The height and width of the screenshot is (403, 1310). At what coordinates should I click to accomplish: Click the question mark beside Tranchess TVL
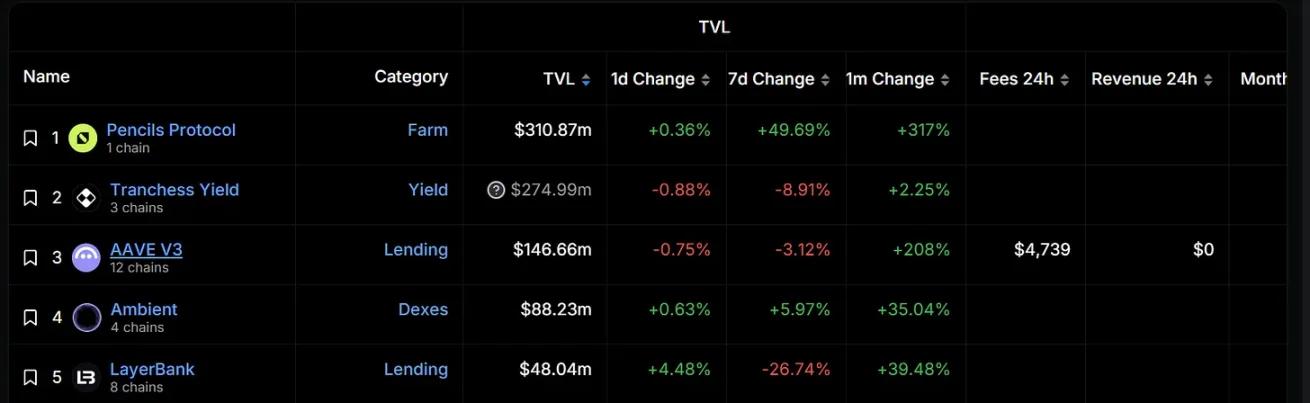coord(496,190)
